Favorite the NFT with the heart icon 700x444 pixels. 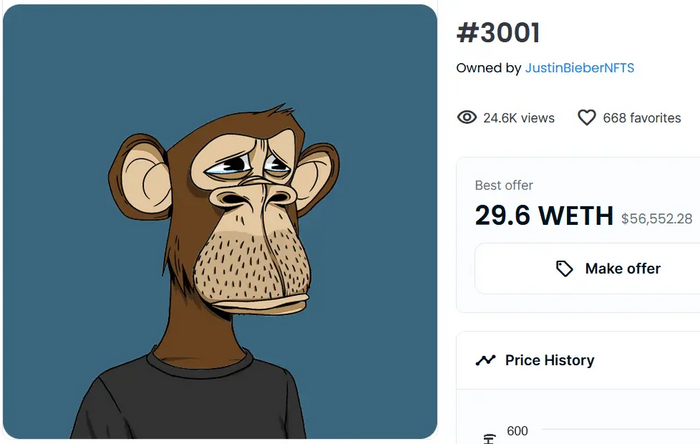click(587, 118)
